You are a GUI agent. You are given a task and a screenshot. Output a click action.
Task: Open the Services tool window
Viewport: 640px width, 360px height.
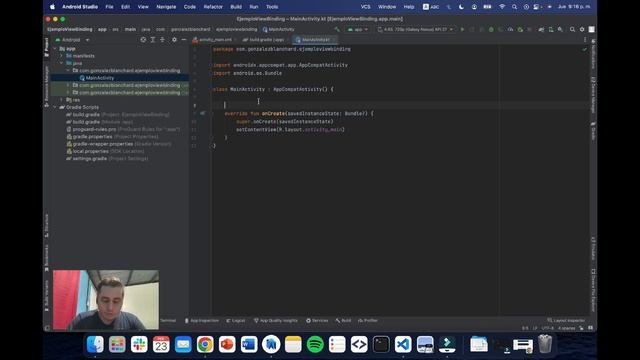click(x=317, y=320)
